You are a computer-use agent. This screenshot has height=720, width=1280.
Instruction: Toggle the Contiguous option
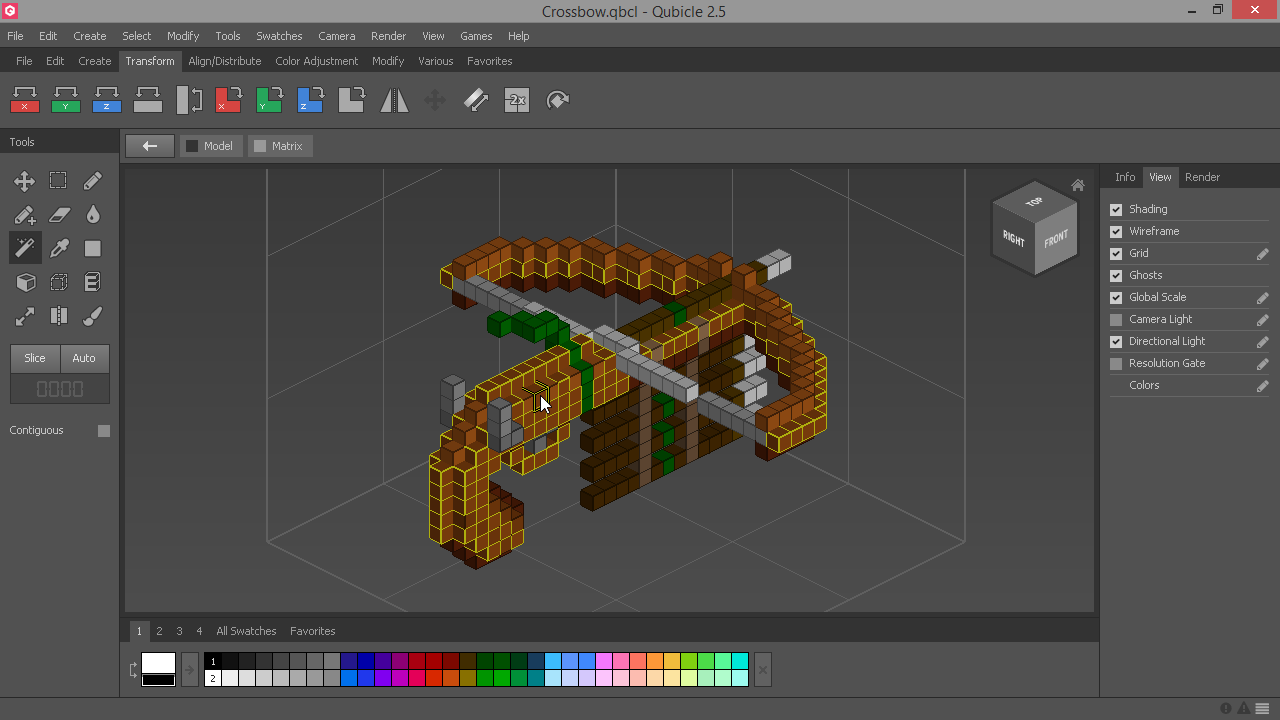point(104,430)
